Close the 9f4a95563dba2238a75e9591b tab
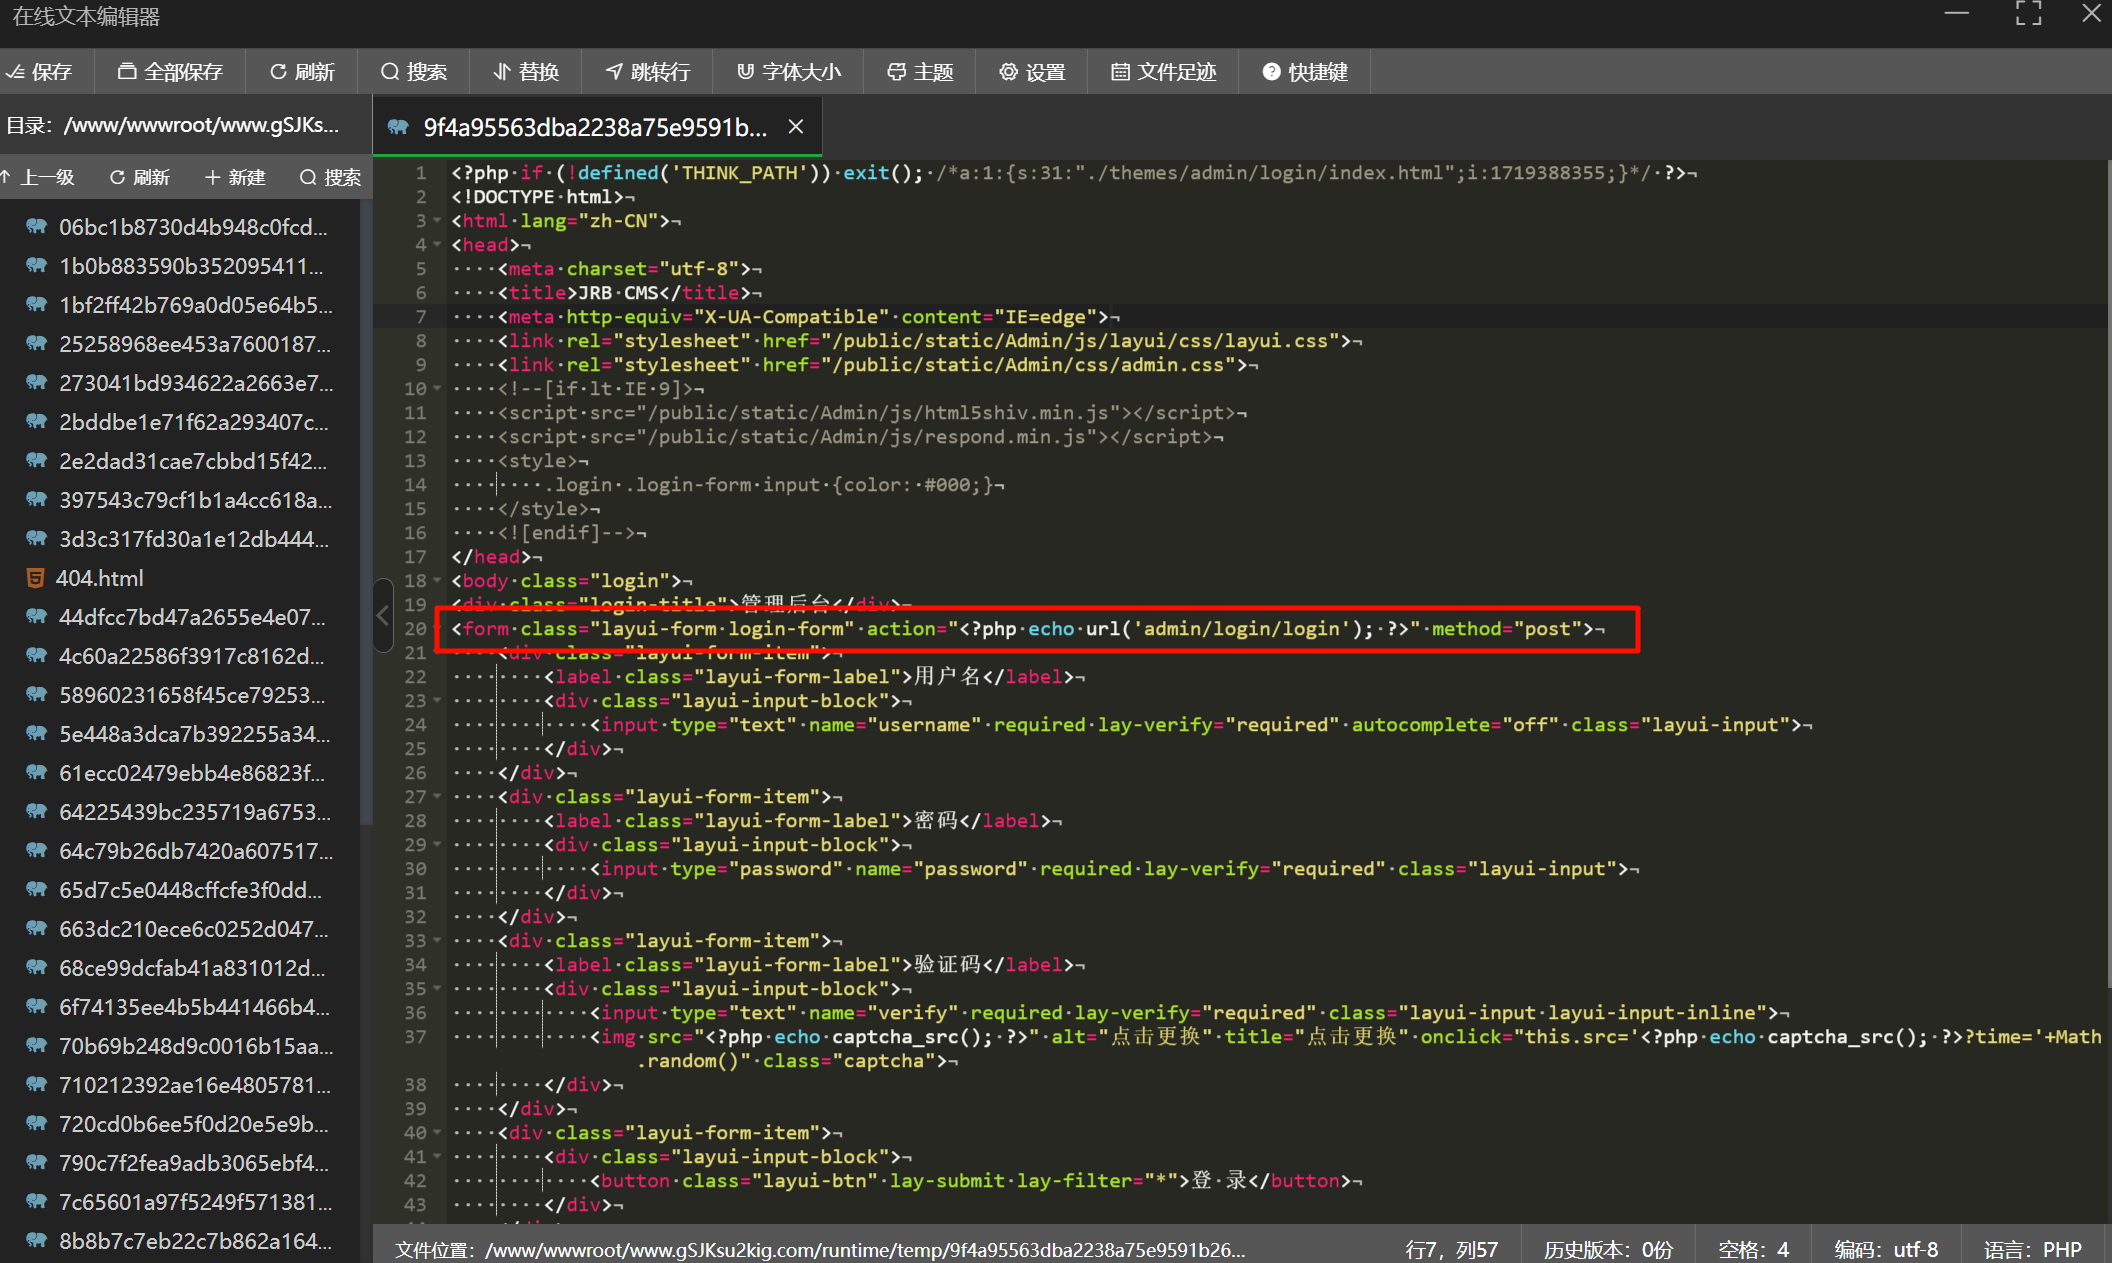This screenshot has width=2112, height=1263. click(796, 127)
